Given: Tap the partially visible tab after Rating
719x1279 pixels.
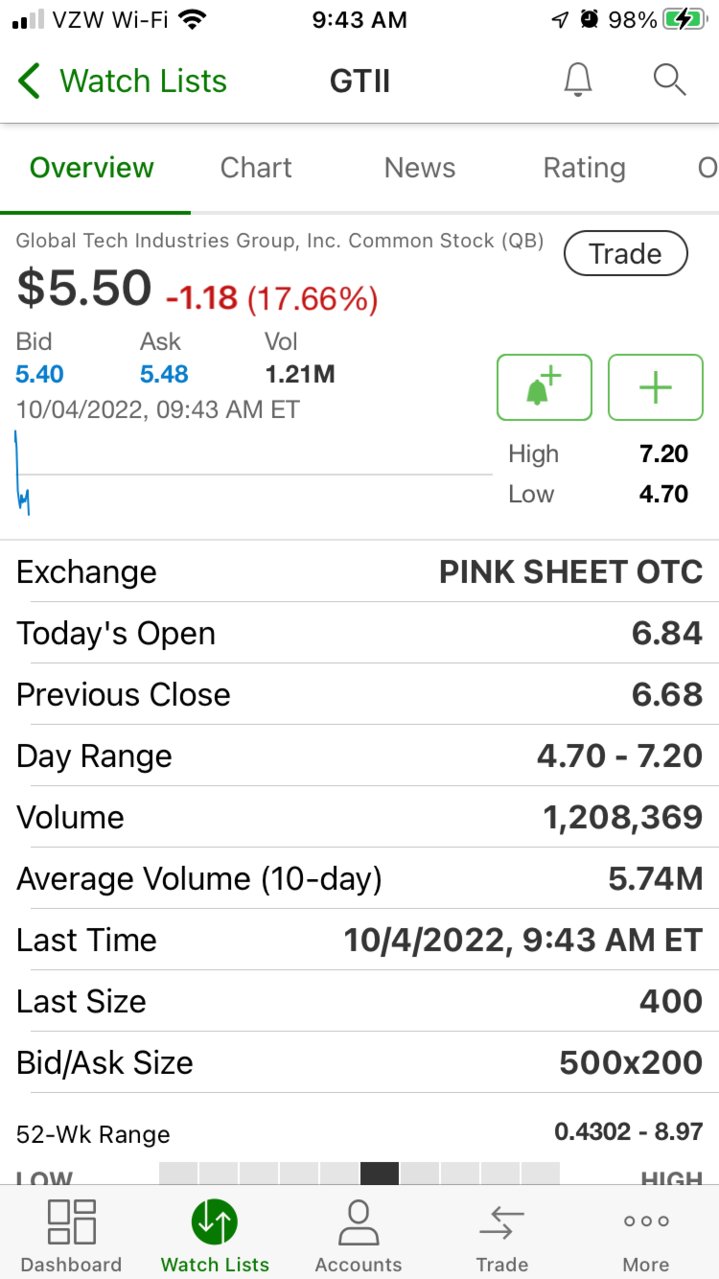Looking at the screenshot, I should (707, 168).
